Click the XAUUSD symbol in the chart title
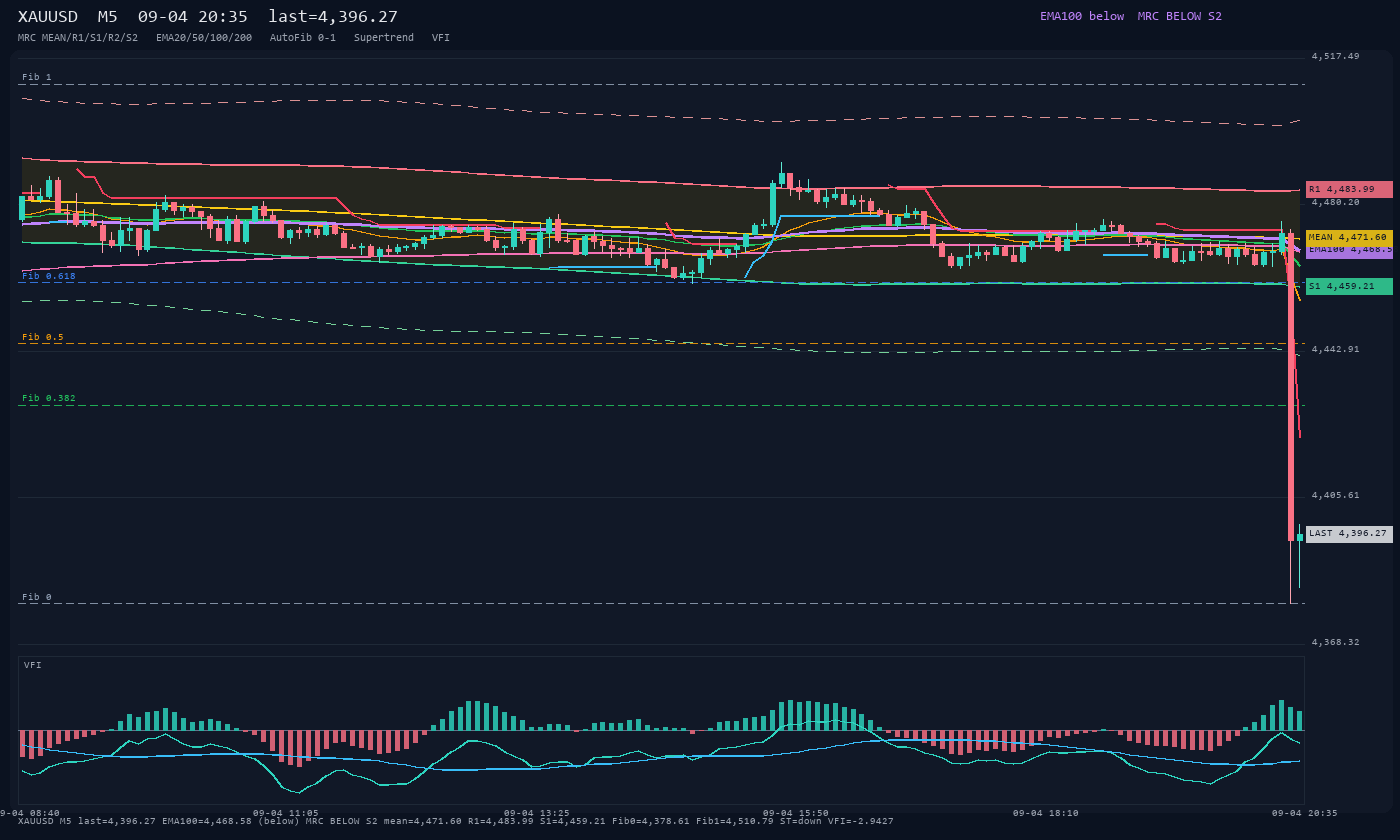This screenshot has width=1400, height=840. (48, 17)
